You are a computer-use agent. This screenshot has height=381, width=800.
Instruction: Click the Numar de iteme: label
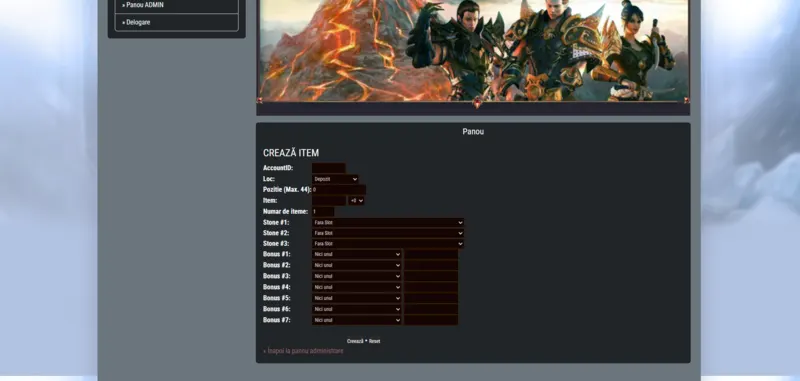point(286,211)
